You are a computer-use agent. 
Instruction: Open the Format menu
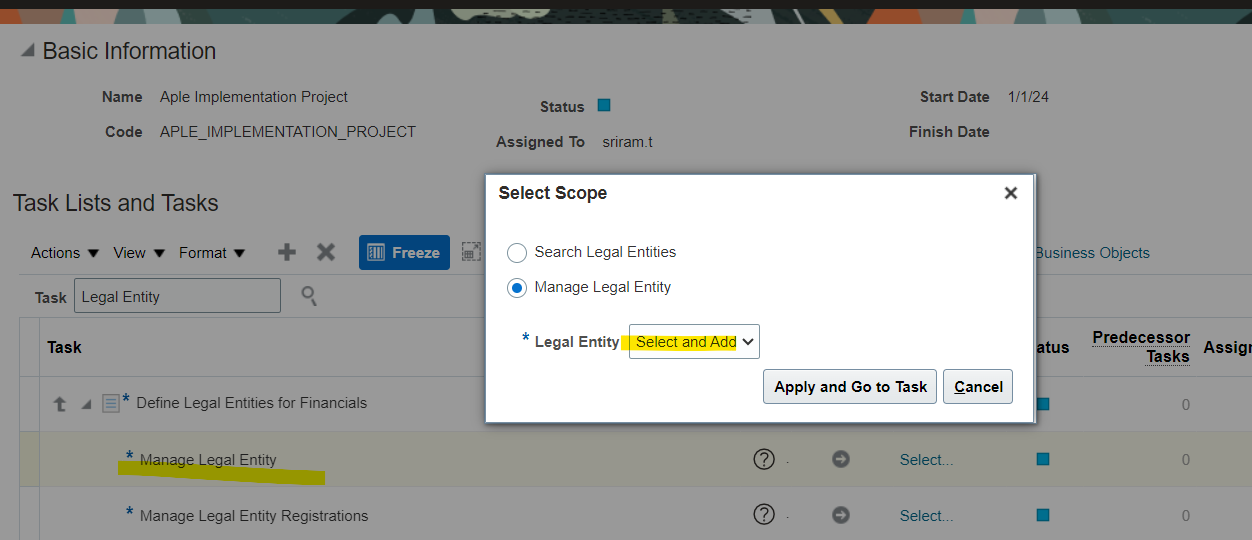(212, 253)
